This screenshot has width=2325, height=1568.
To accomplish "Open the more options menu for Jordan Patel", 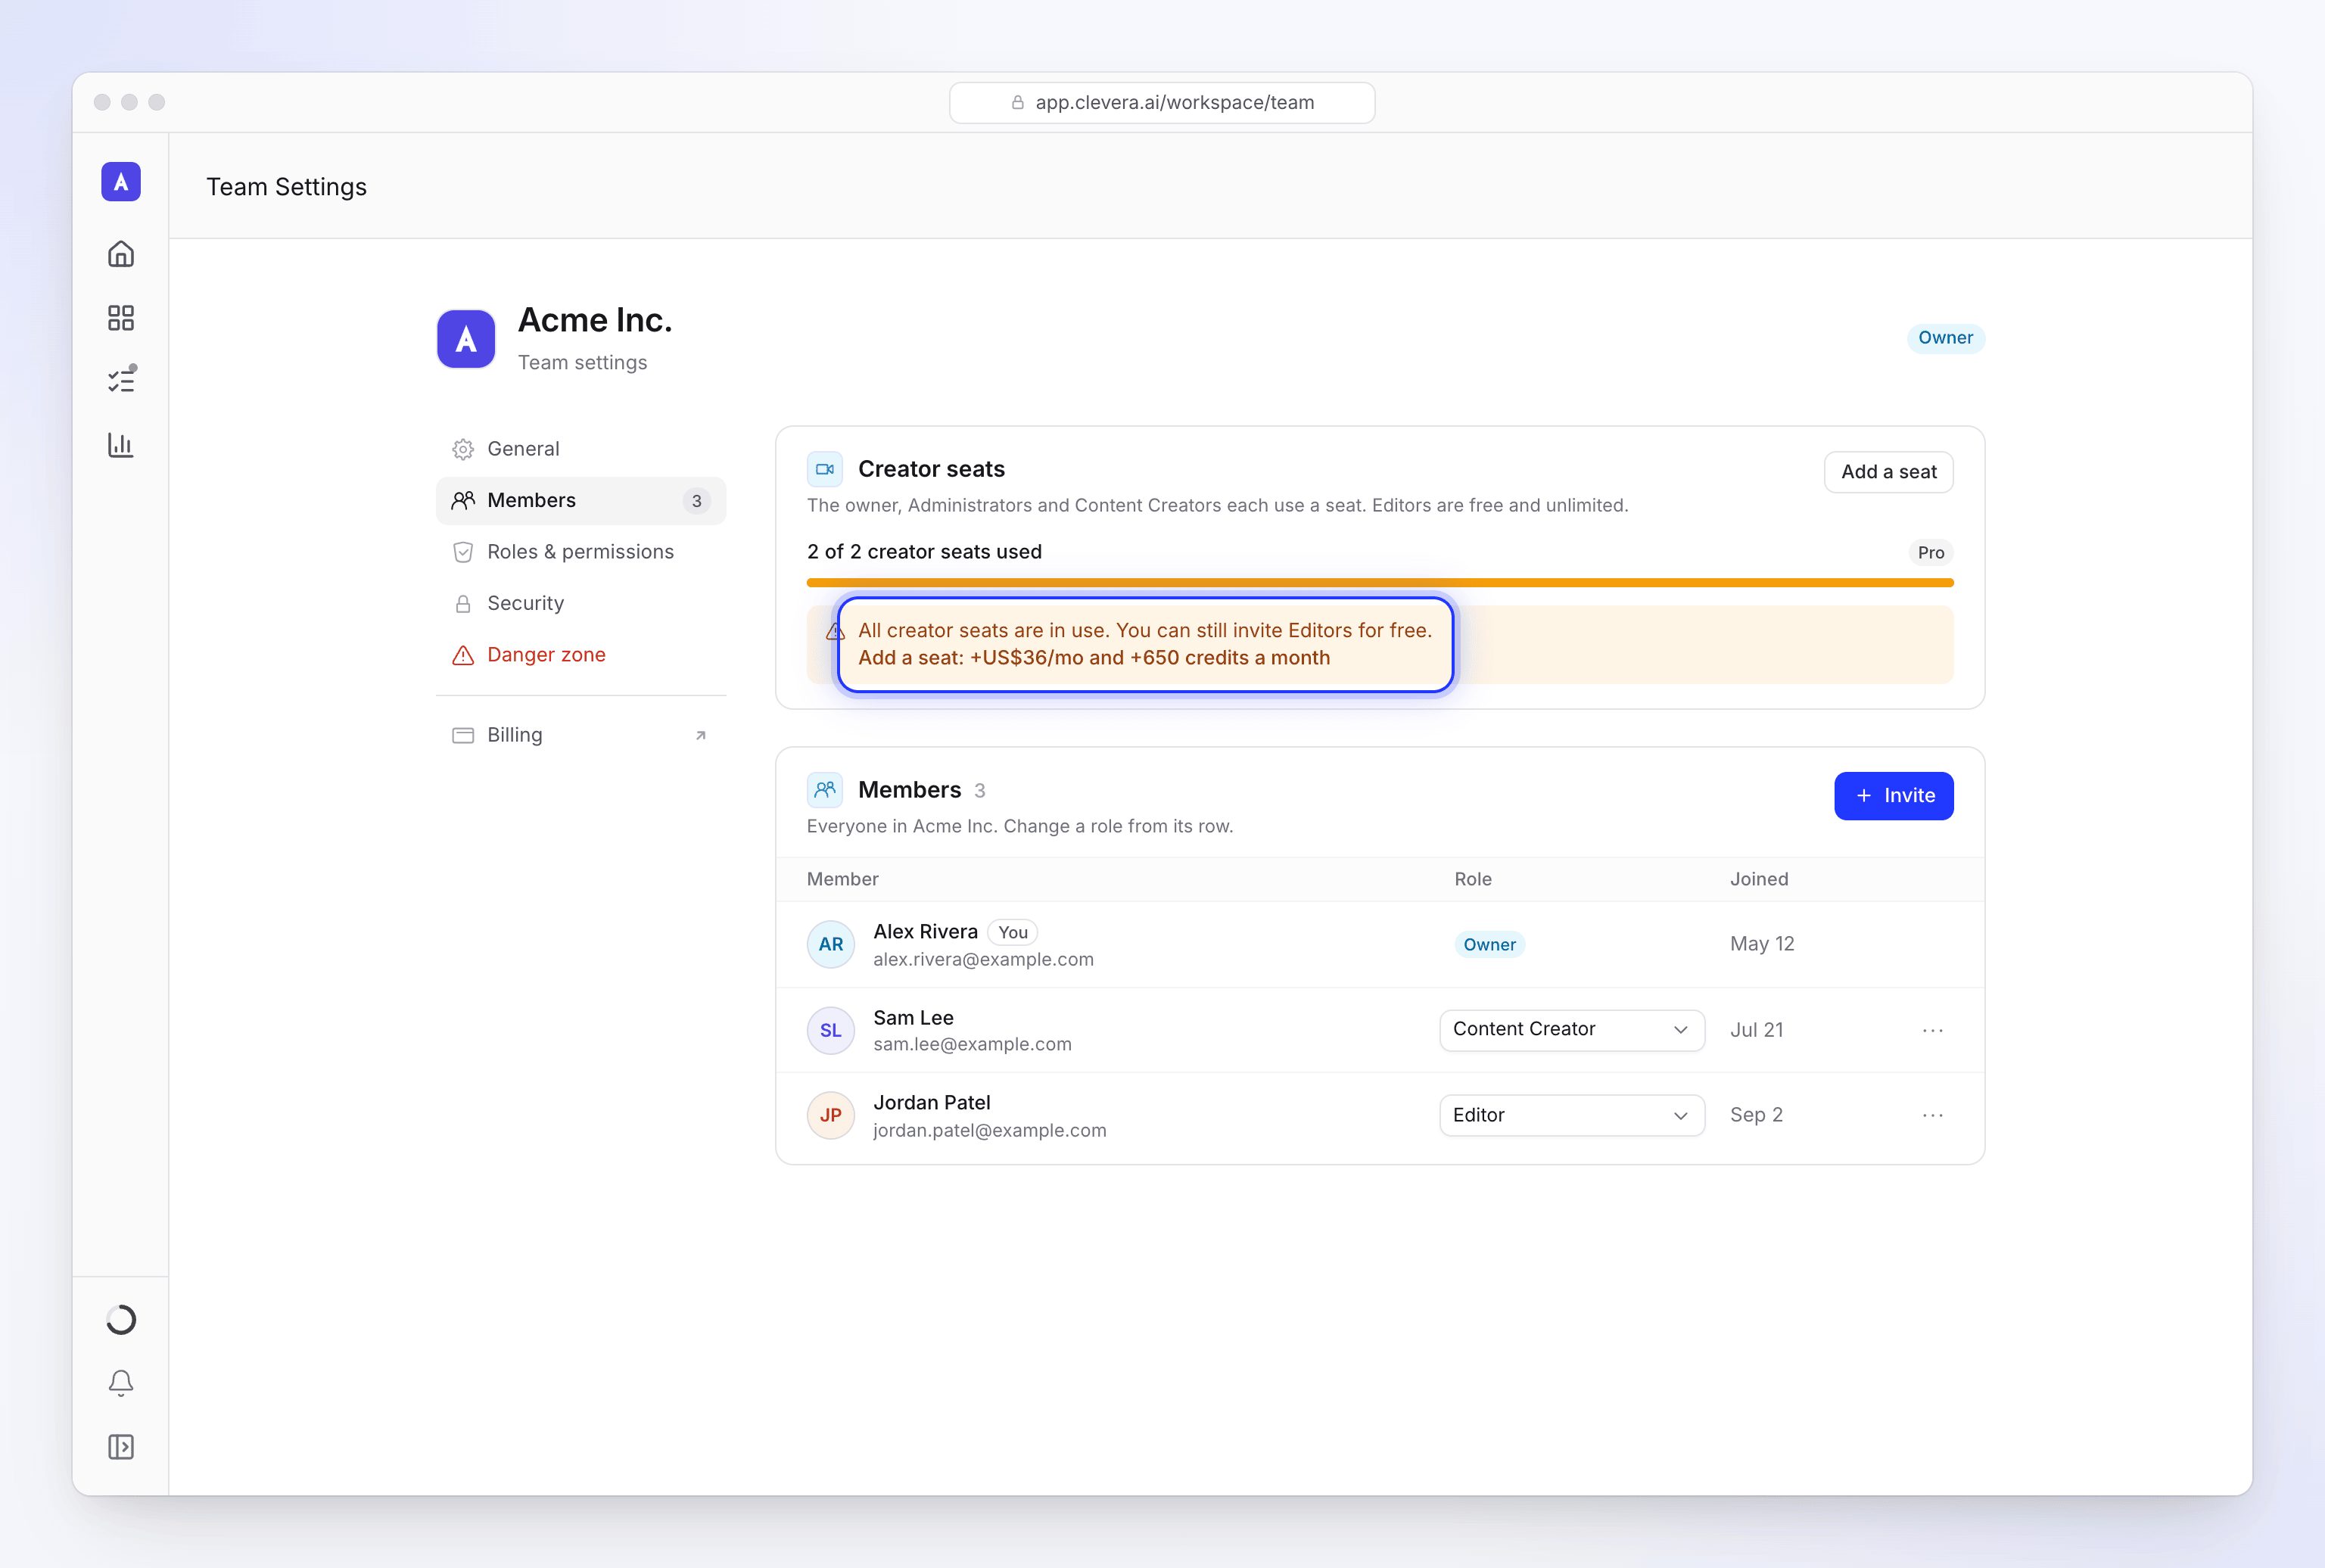I will pos(1933,1116).
